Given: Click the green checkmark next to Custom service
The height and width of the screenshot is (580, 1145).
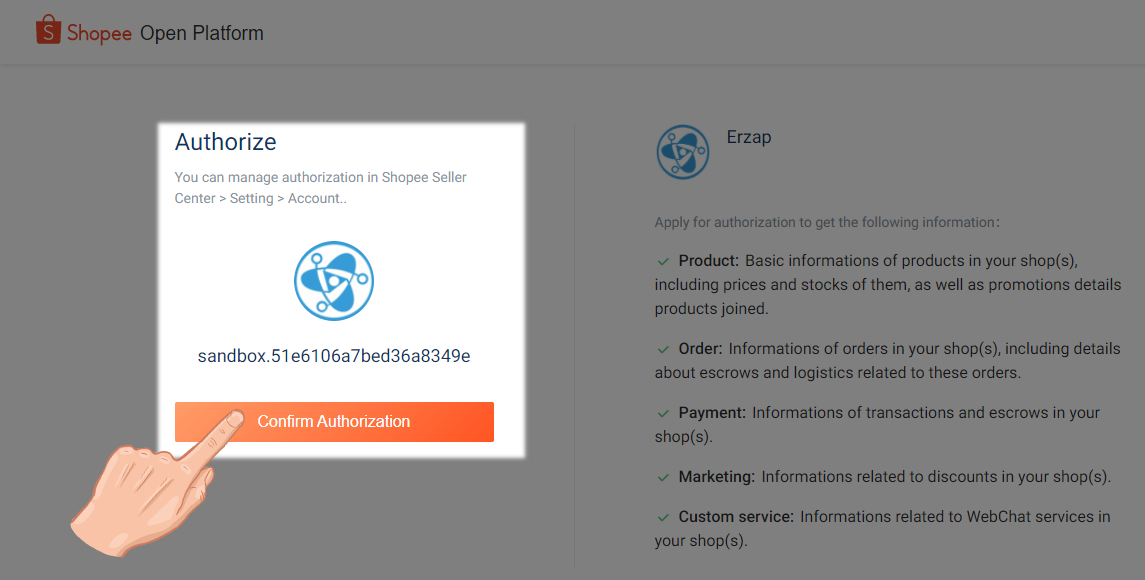Looking at the screenshot, I should tap(663, 517).
